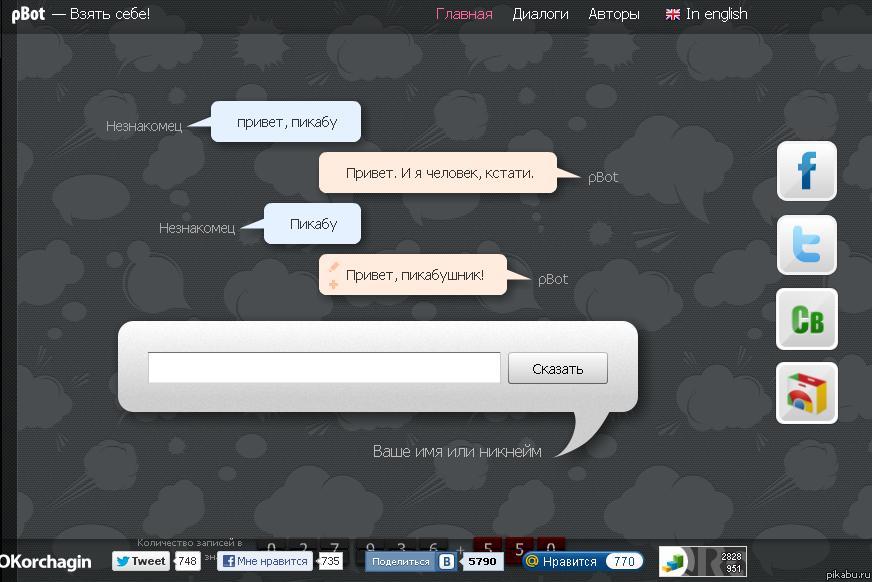Click VK Поделиться share button

tap(410, 562)
